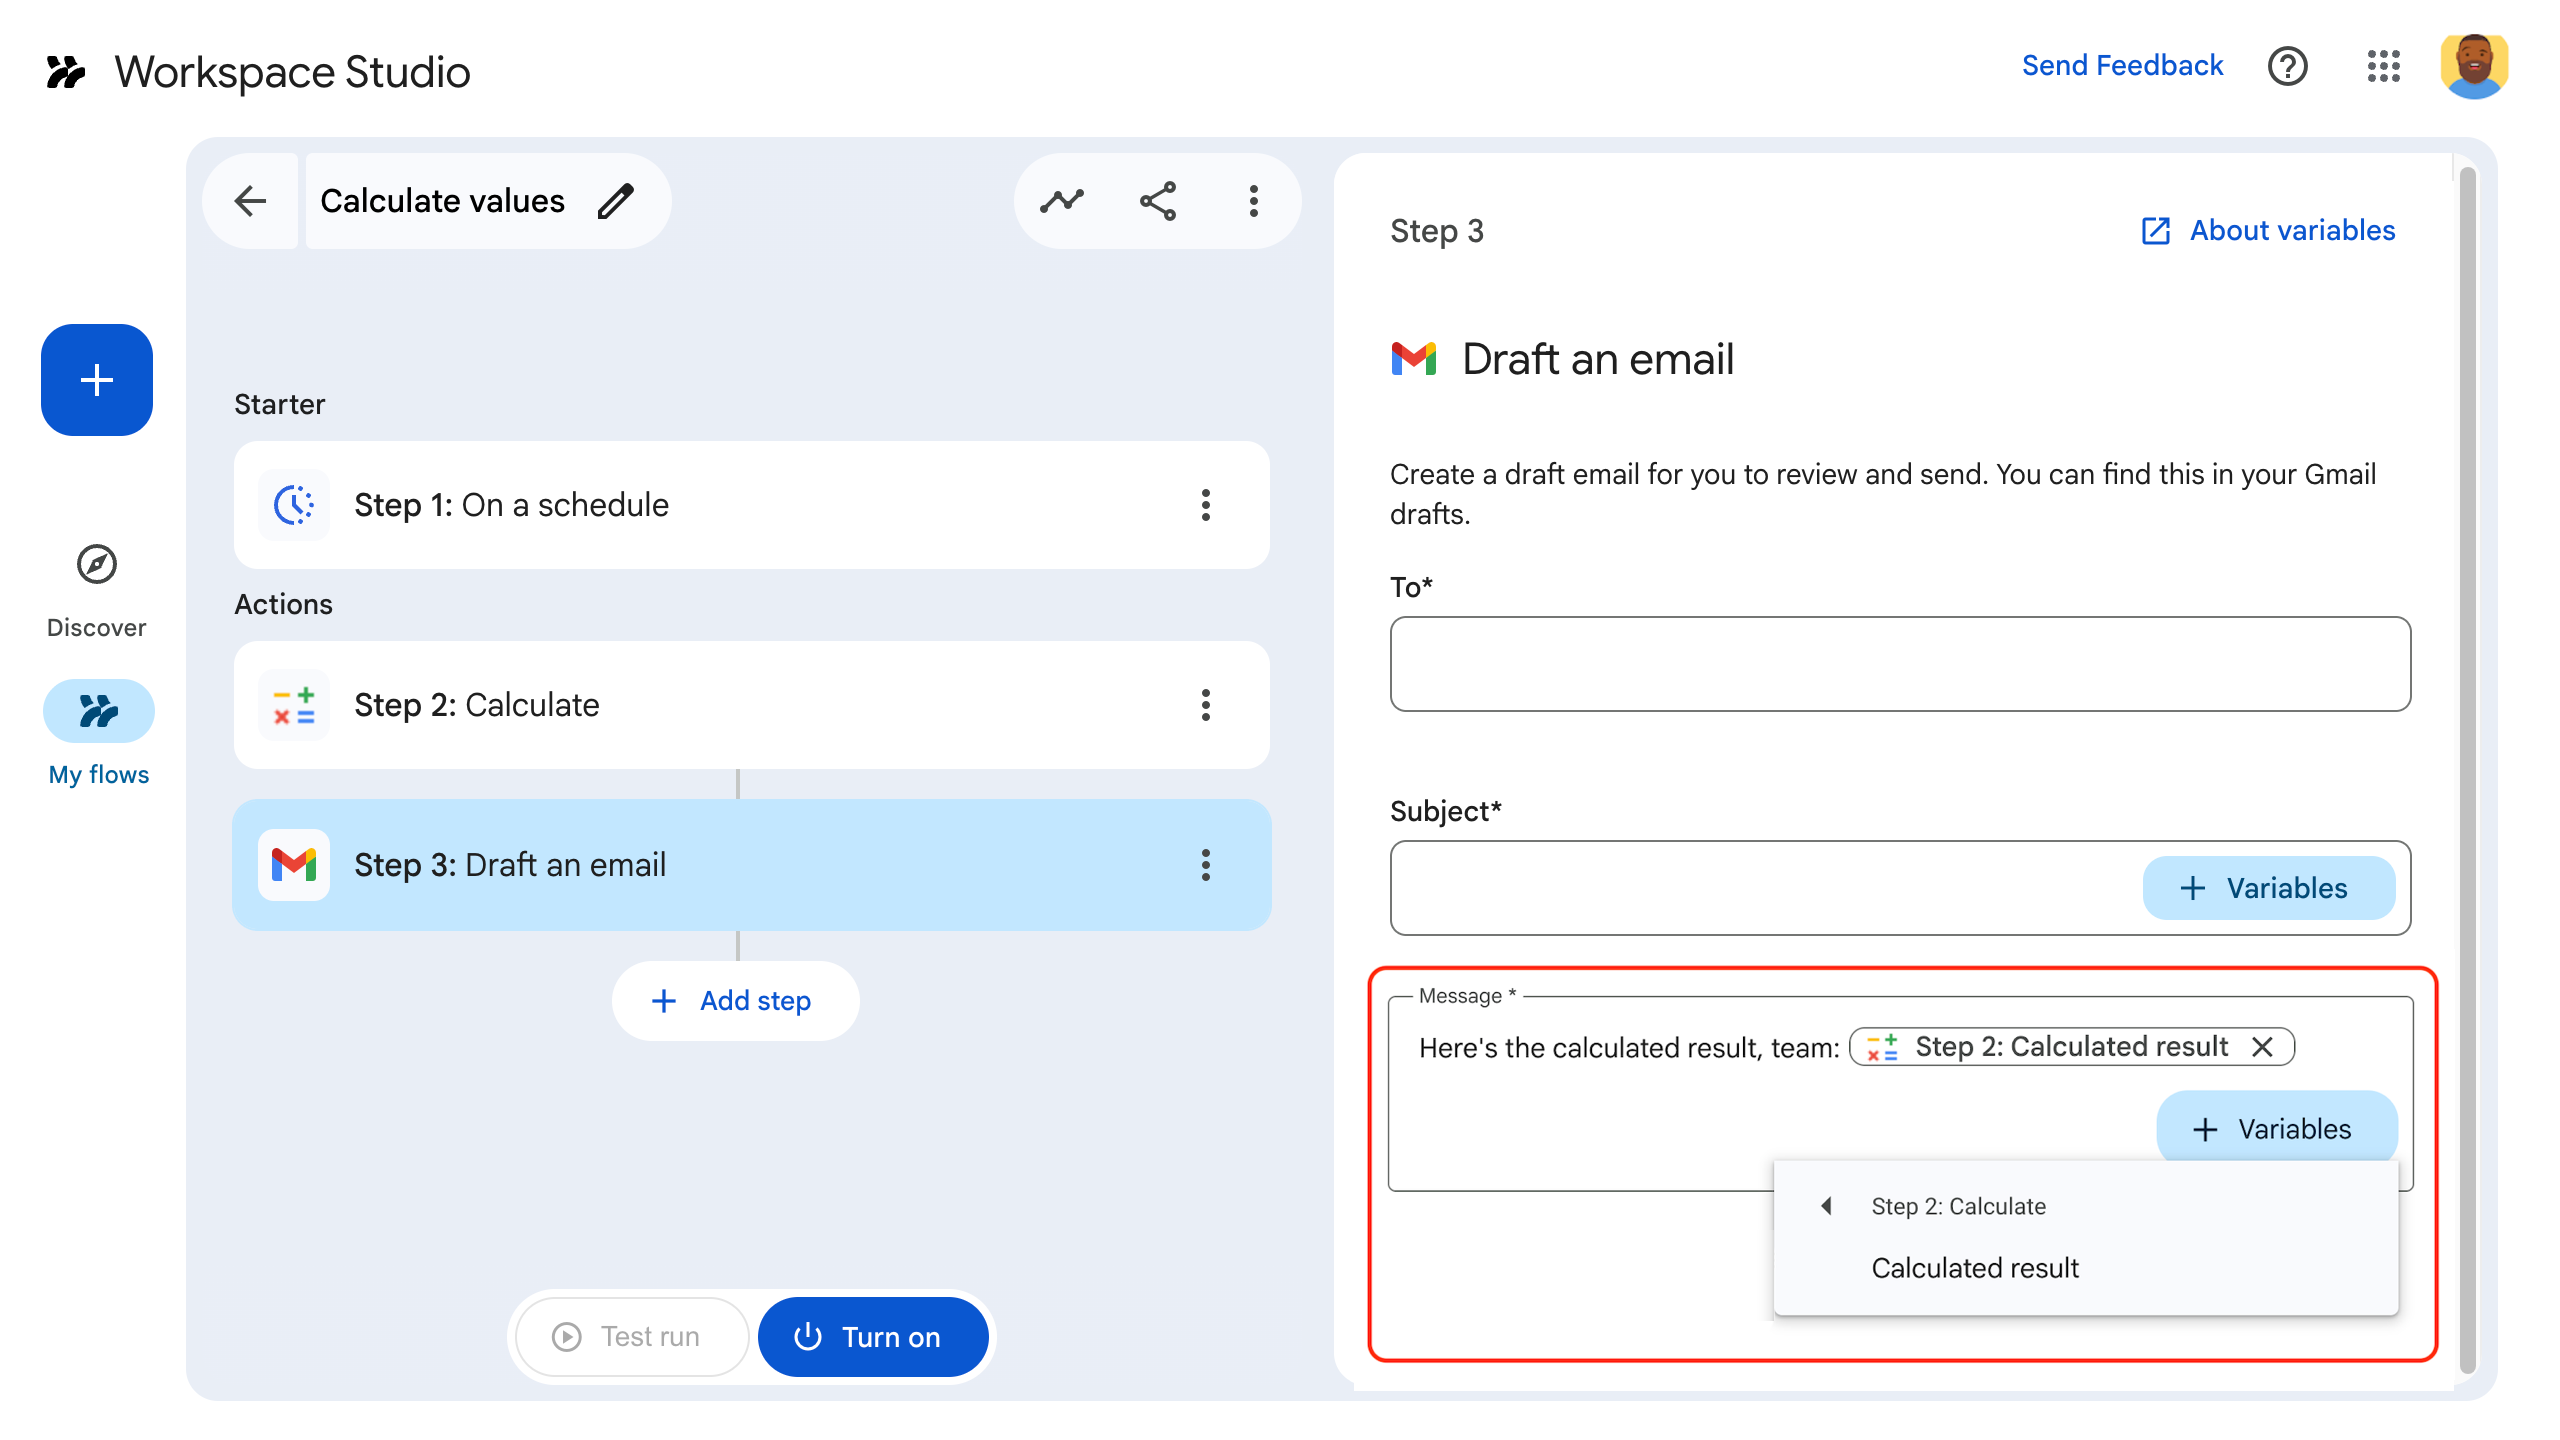This screenshot has width=2560, height=1440.
Task: Start a Test run of the flow
Action: pos(630,1336)
